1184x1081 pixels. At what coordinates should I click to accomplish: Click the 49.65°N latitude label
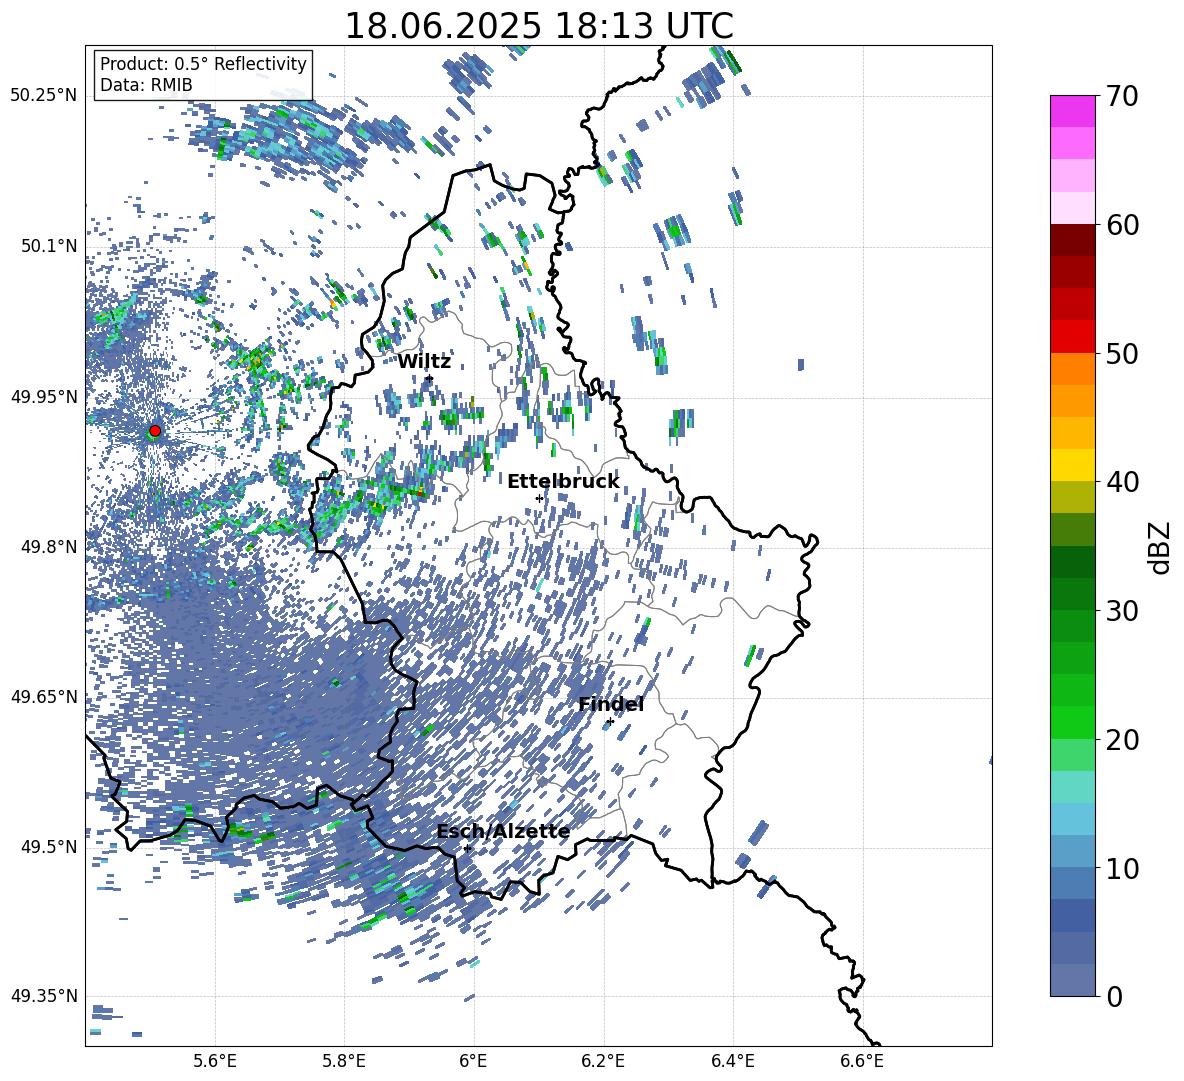[44, 696]
